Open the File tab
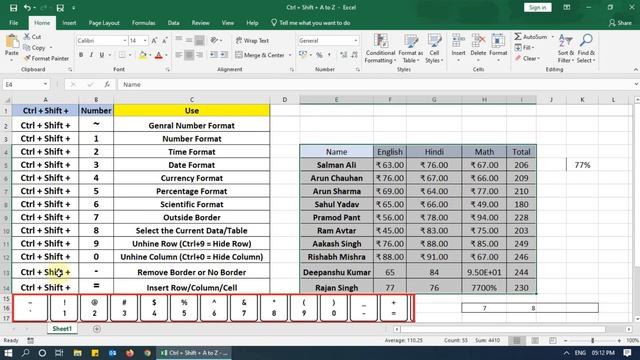 point(13,23)
